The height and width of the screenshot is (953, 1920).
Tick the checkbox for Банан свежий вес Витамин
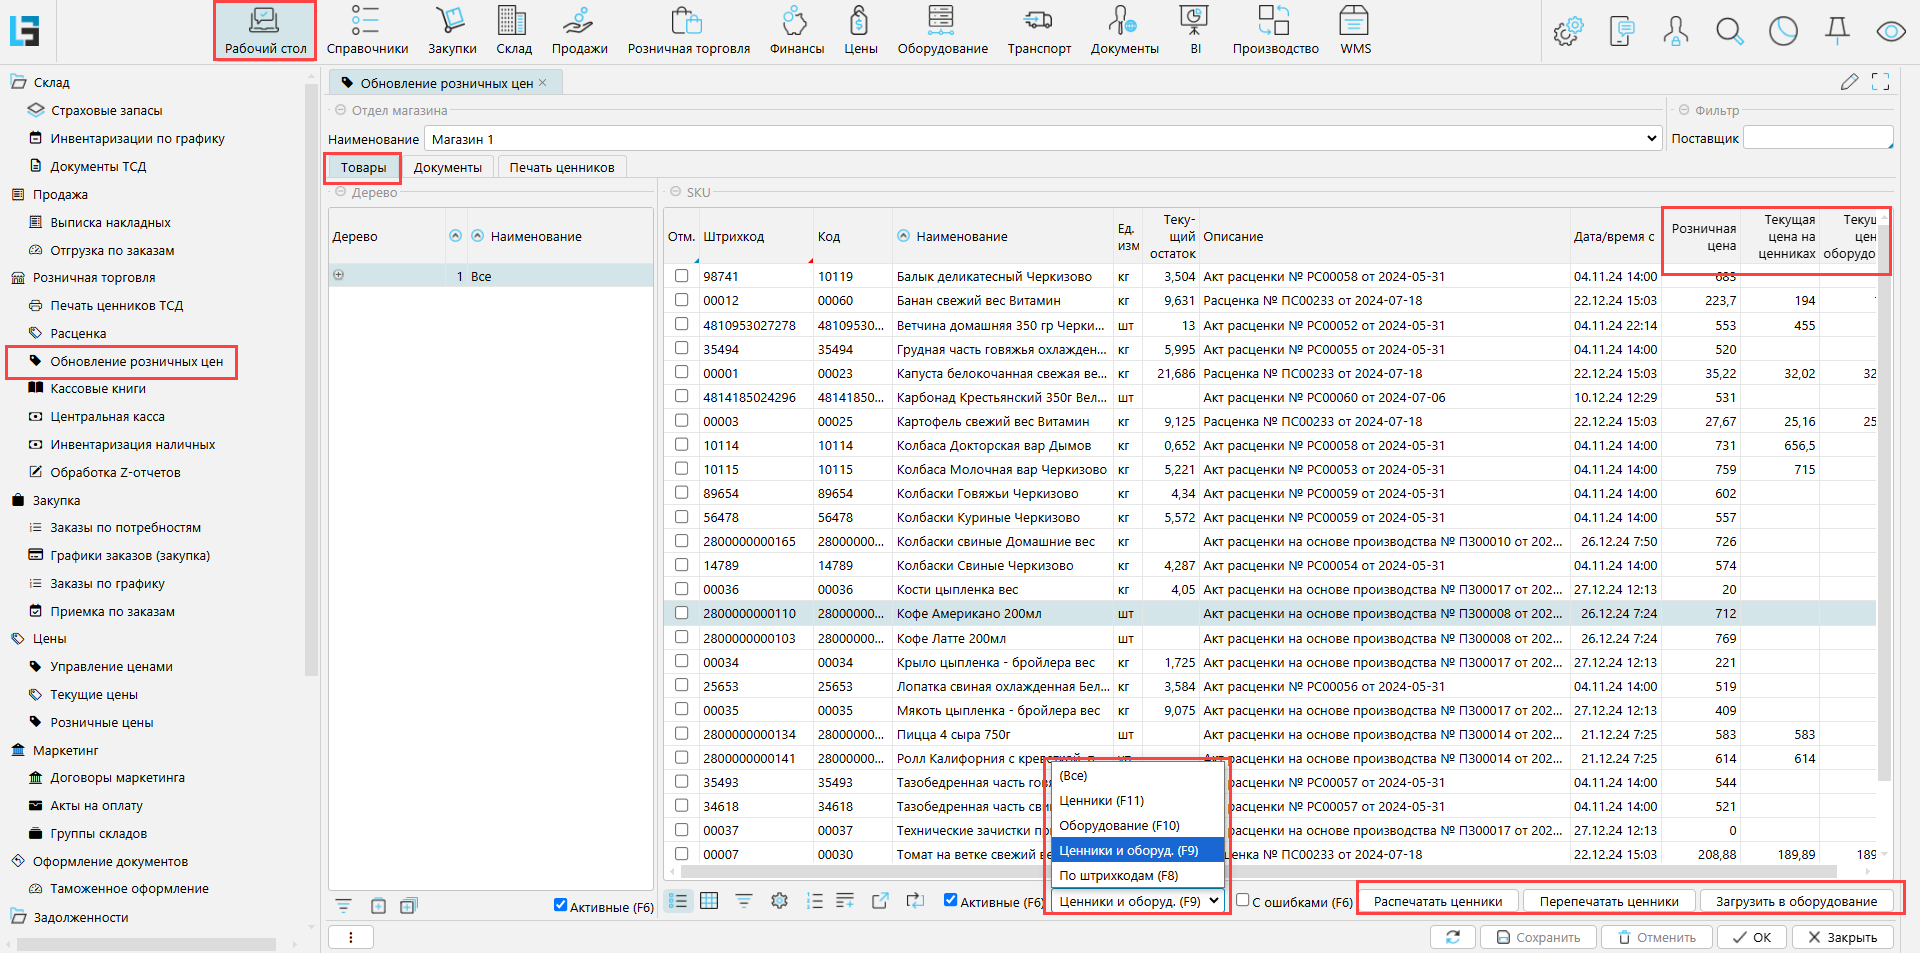681,300
